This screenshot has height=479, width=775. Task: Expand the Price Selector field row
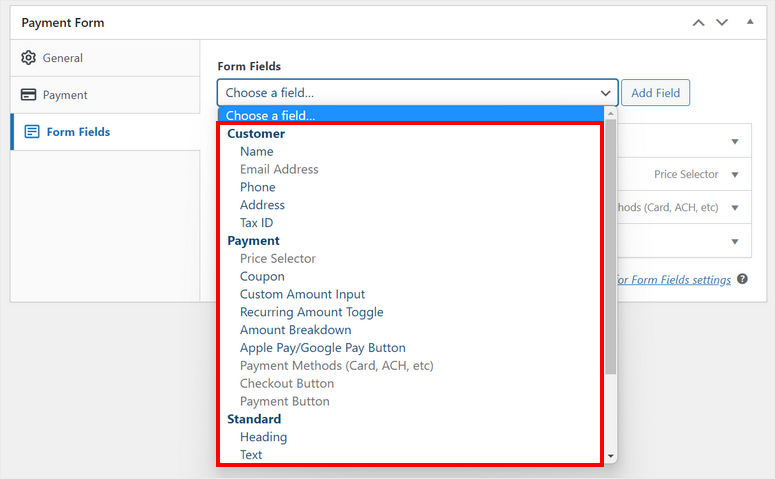click(x=735, y=175)
